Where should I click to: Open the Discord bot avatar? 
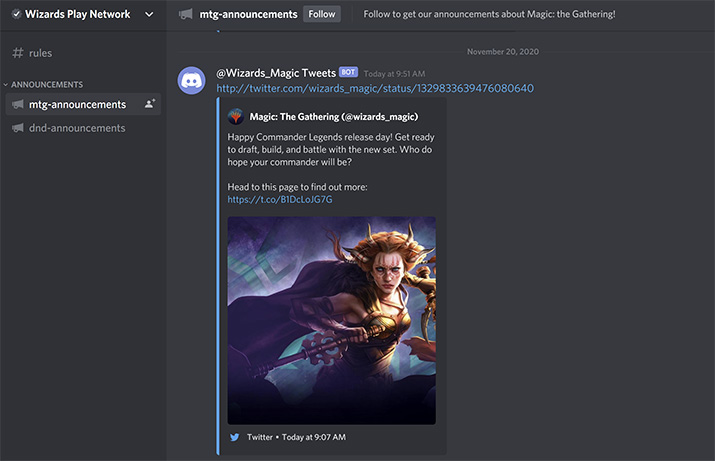coord(192,81)
